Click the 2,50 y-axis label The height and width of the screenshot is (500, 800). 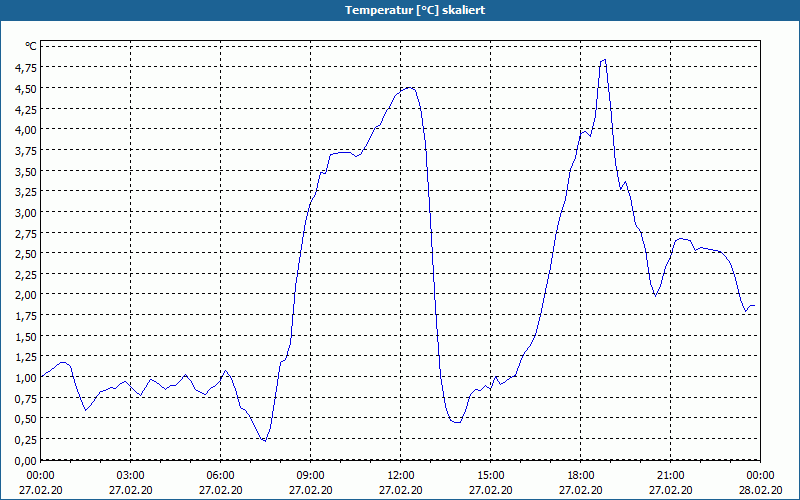28,254
